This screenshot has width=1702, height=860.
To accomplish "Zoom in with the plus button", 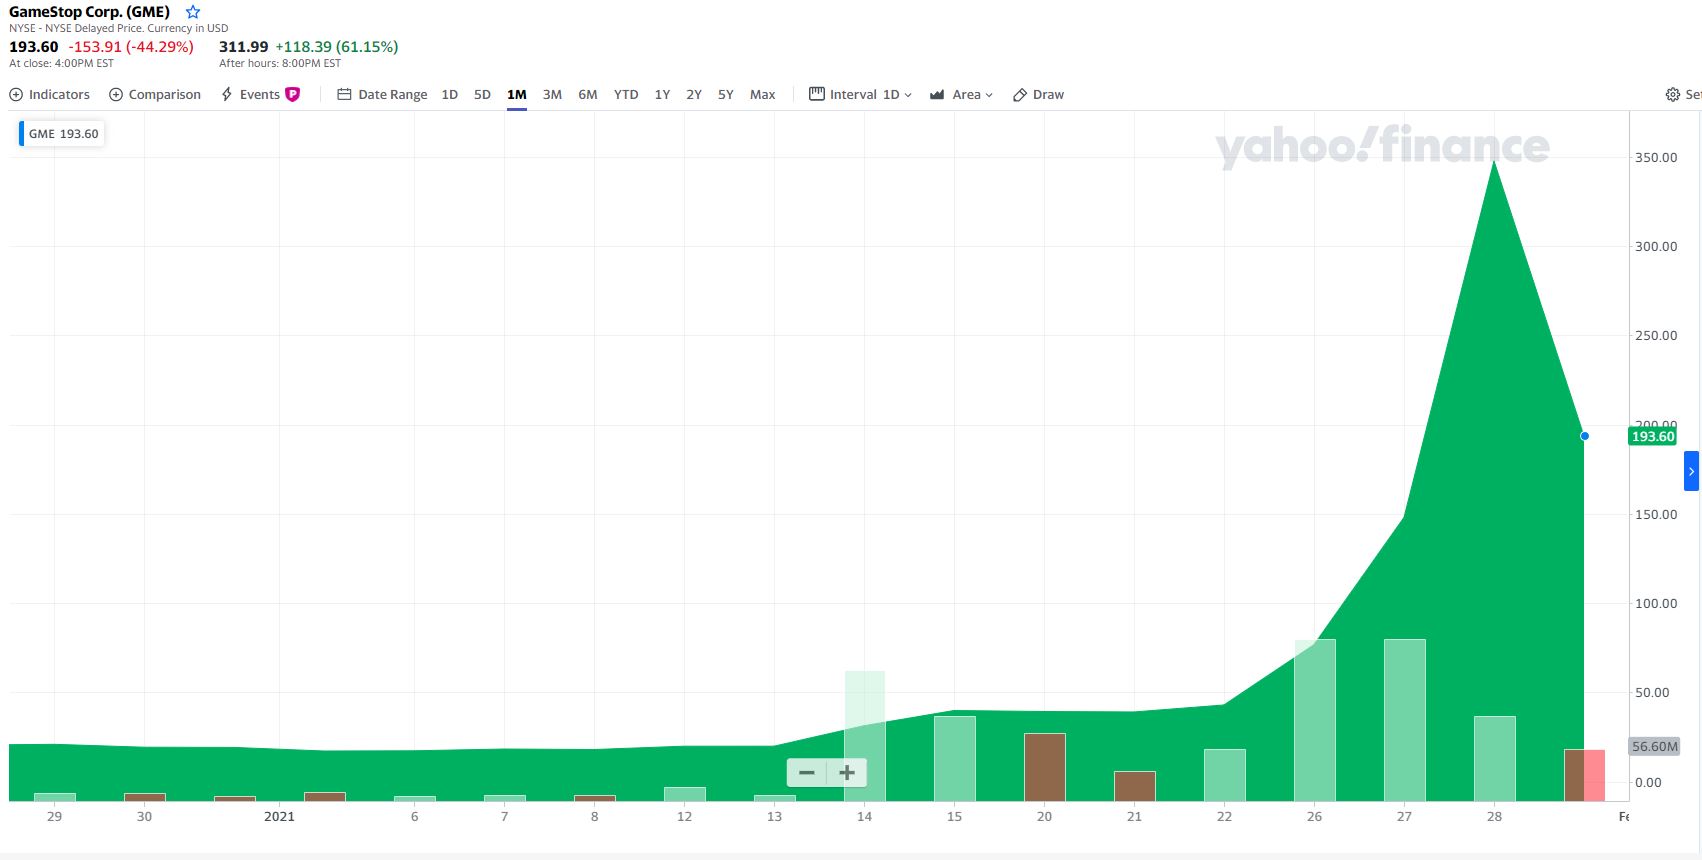I will (x=847, y=772).
